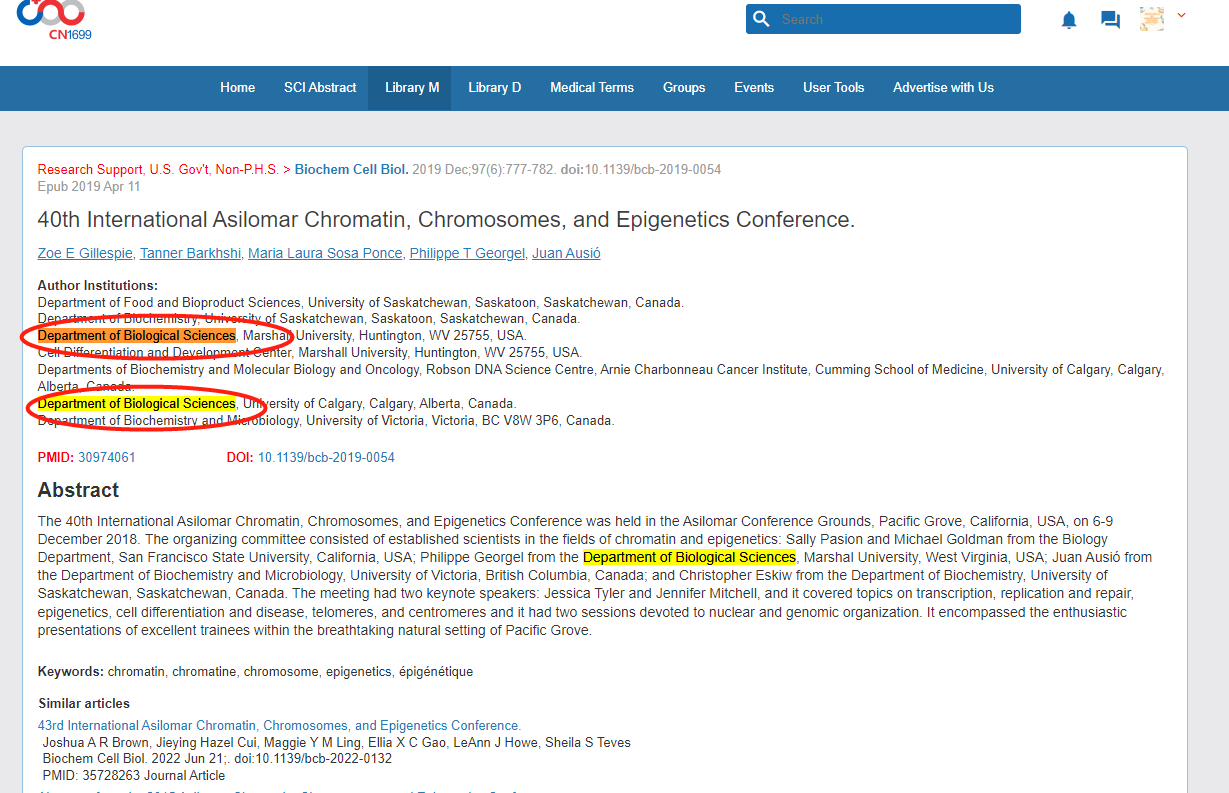This screenshot has height=793, width=1229.
Task: Click the search magnifier icon
Action: pyautogui.click(x=761, y=19)
